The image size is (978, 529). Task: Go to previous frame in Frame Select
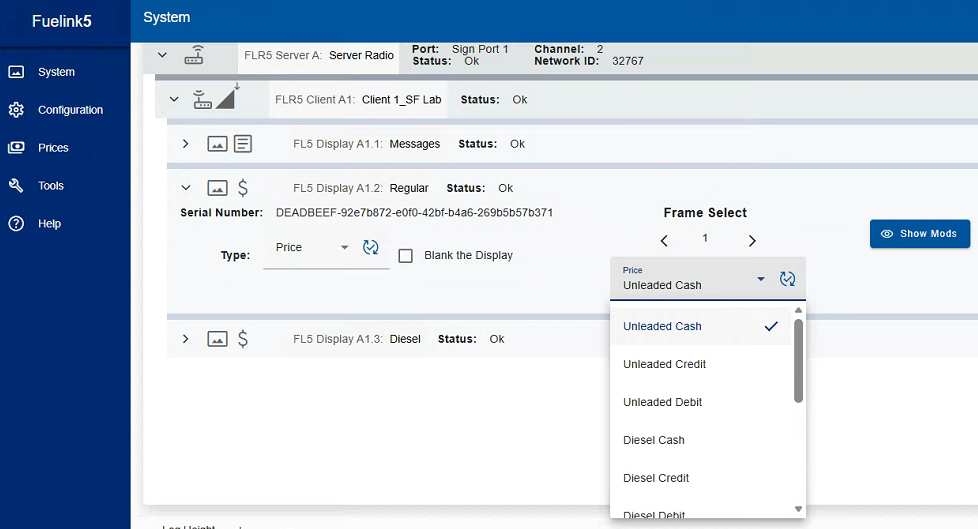663,240
